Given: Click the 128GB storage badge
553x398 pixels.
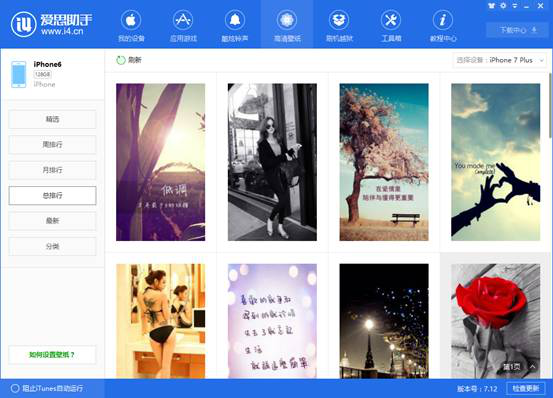Looking at the screenshot, I should 43,74.
